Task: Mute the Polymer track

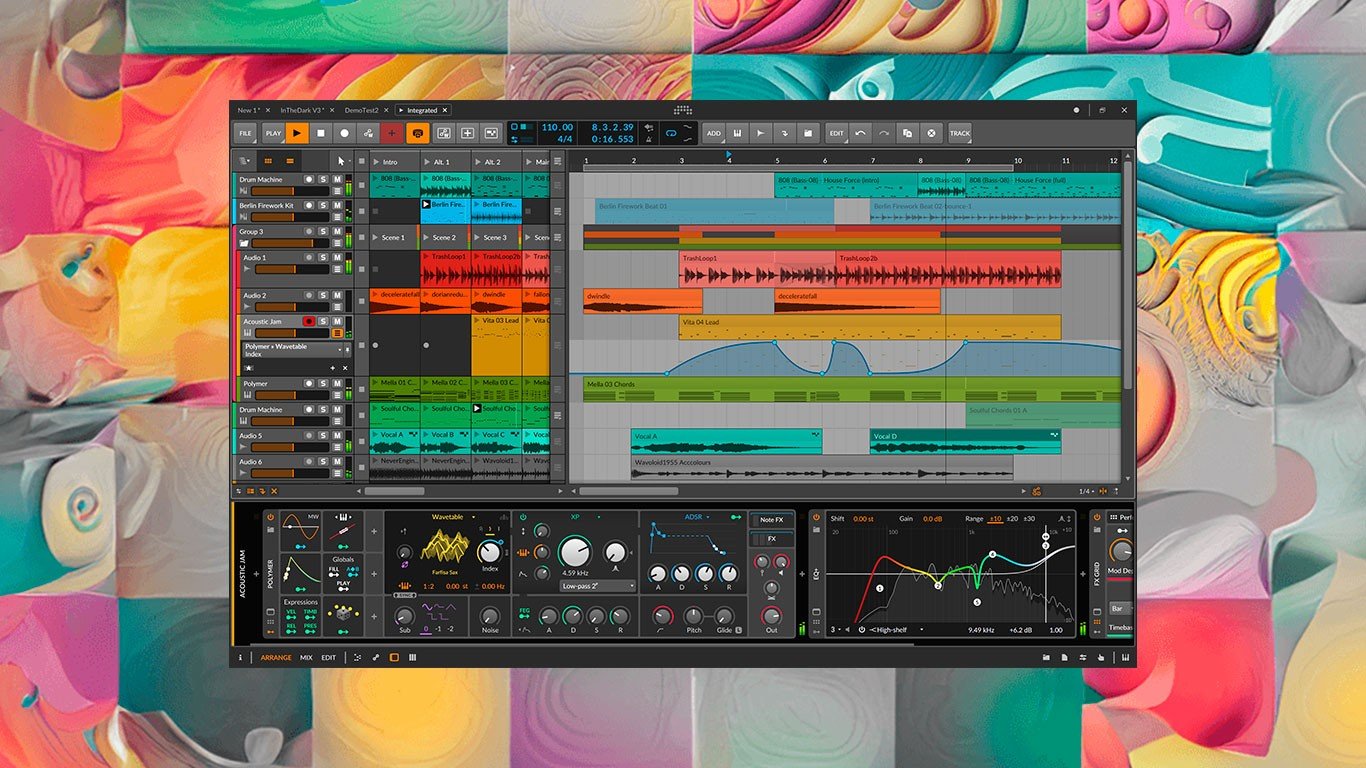Action: pyautogui.click(x=337, y=383)
